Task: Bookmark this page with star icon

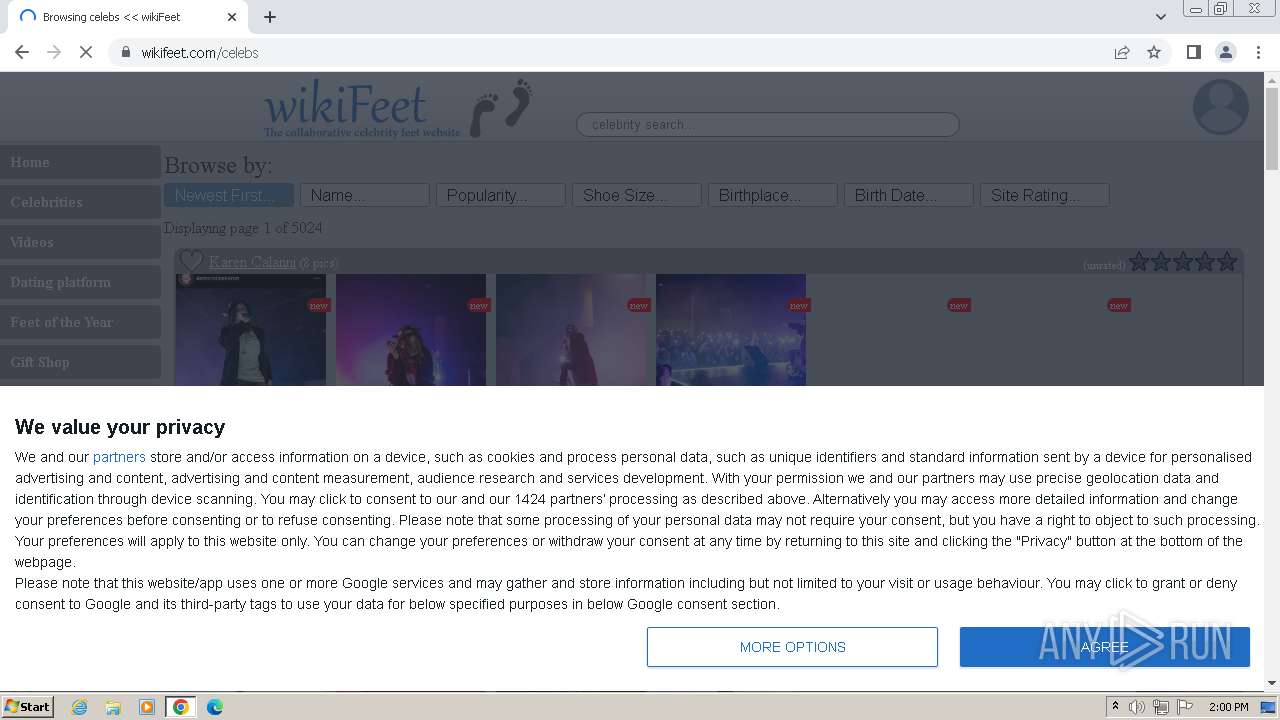Action: pos(1154,52)
